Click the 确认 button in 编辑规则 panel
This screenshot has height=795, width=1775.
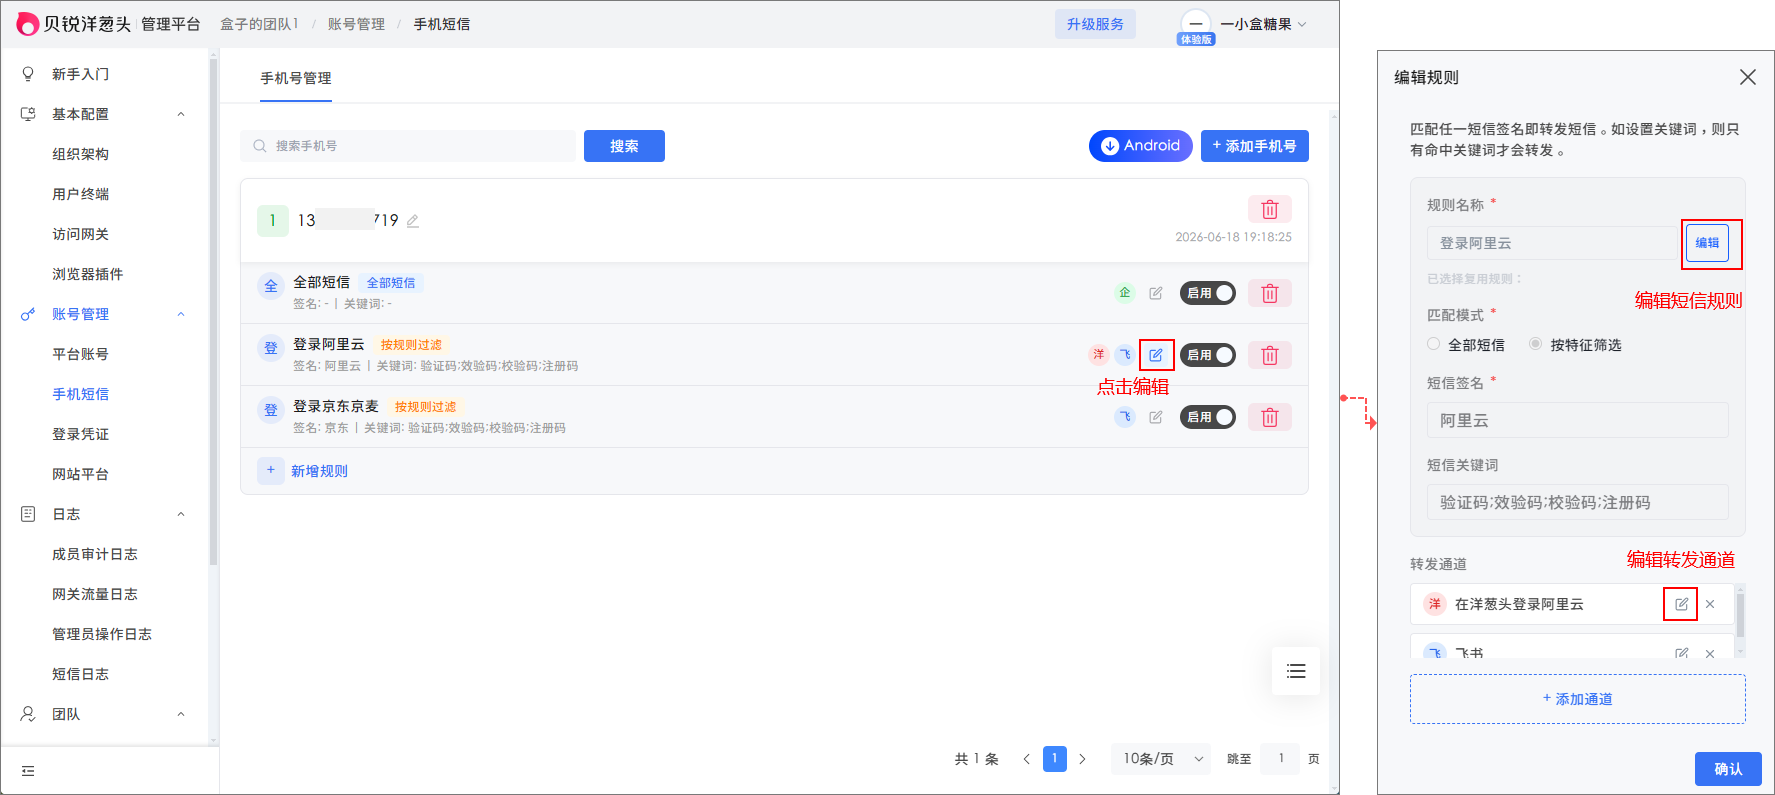(1728, 769)
